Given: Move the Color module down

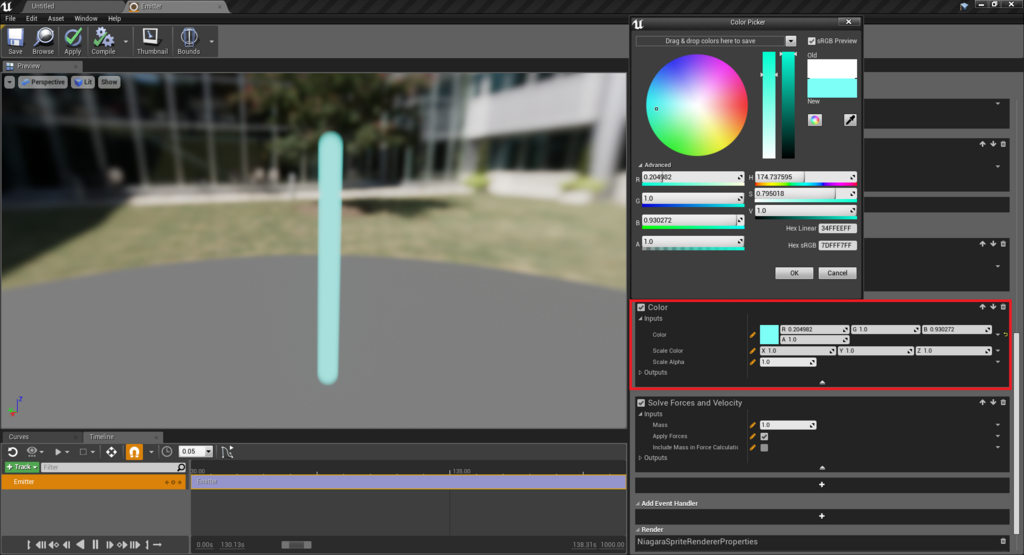Looking at the screenshot, I should (x=993, y=307).
